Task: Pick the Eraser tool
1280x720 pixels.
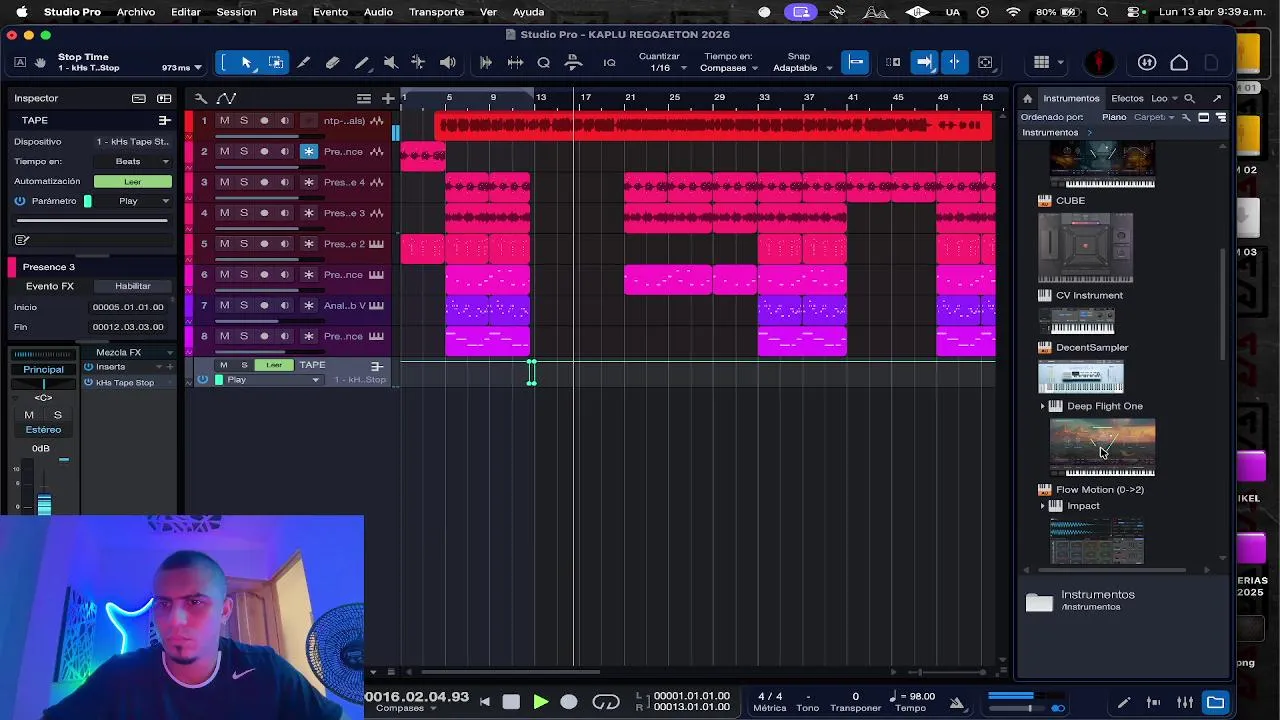Action: [x=333, y=63]
